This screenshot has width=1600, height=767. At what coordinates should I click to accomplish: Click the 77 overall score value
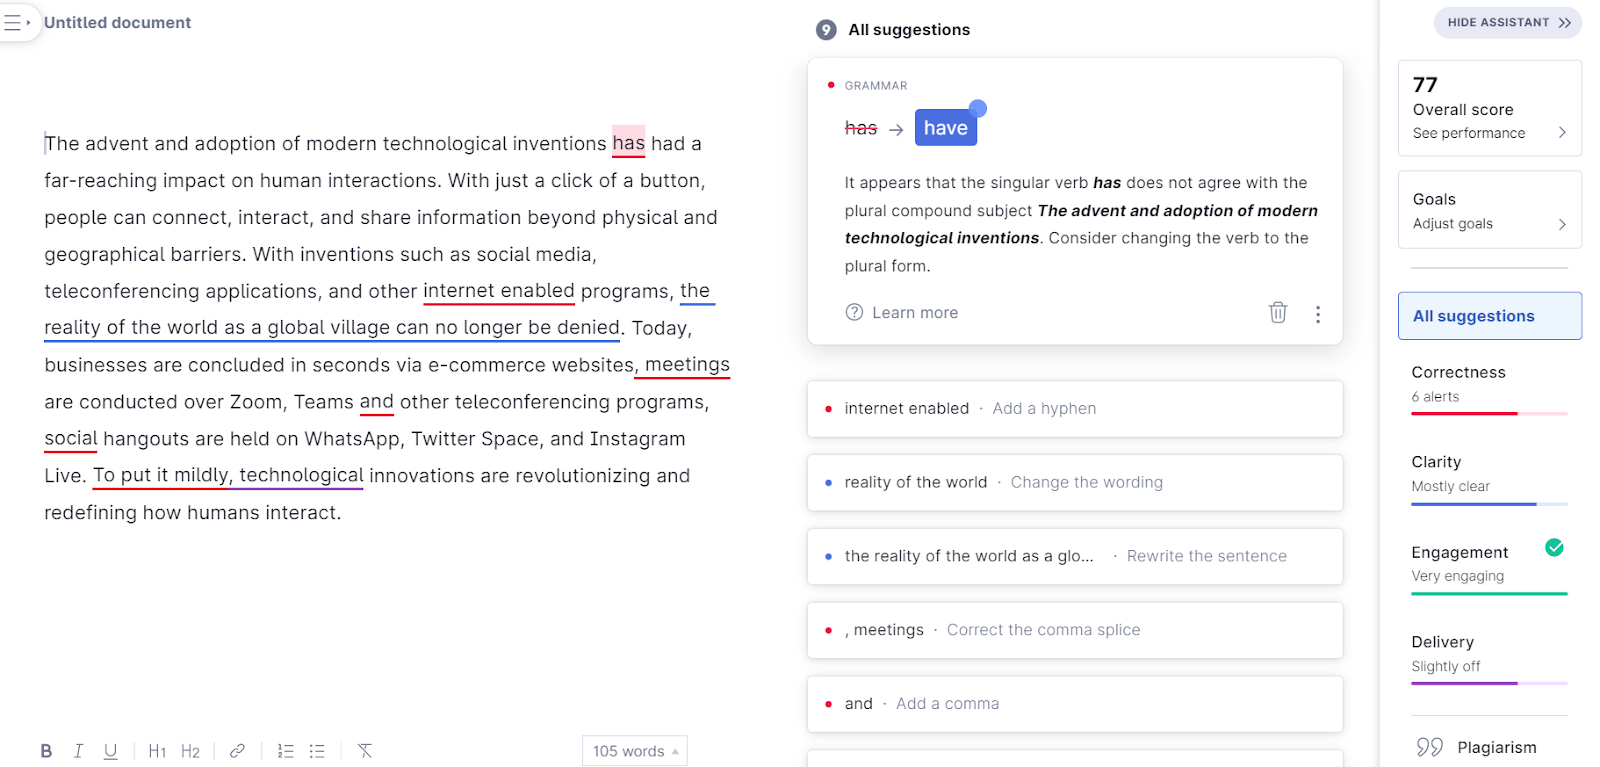click(1425, 85)
